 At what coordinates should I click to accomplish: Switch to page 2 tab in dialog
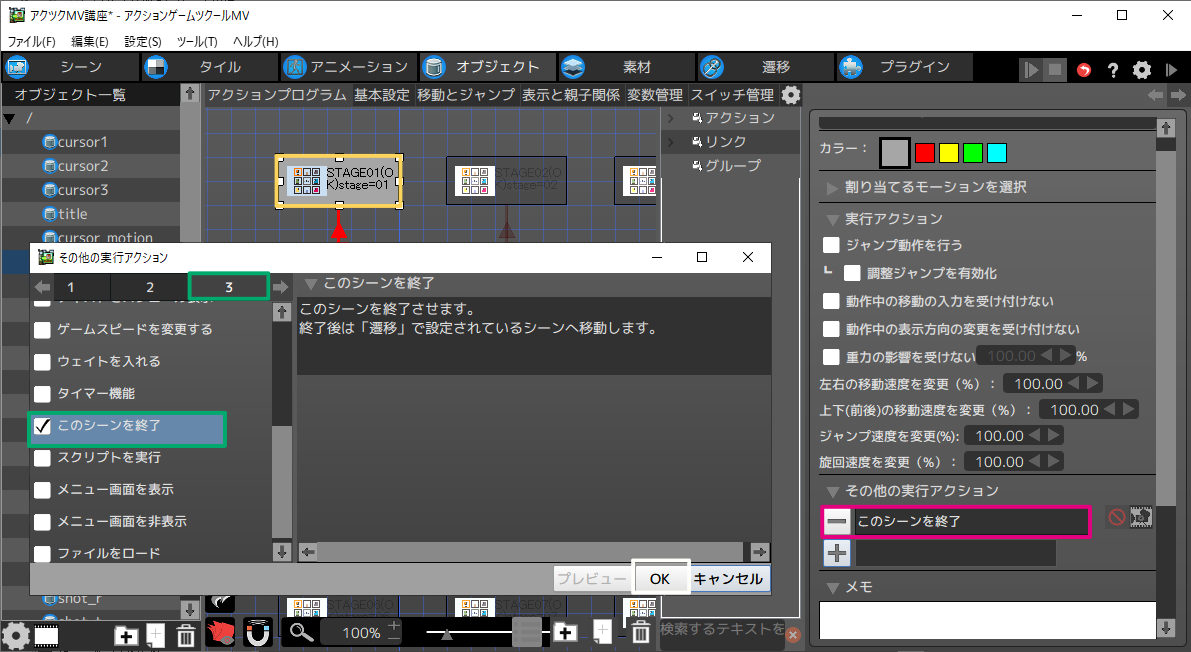click(150, 287)
